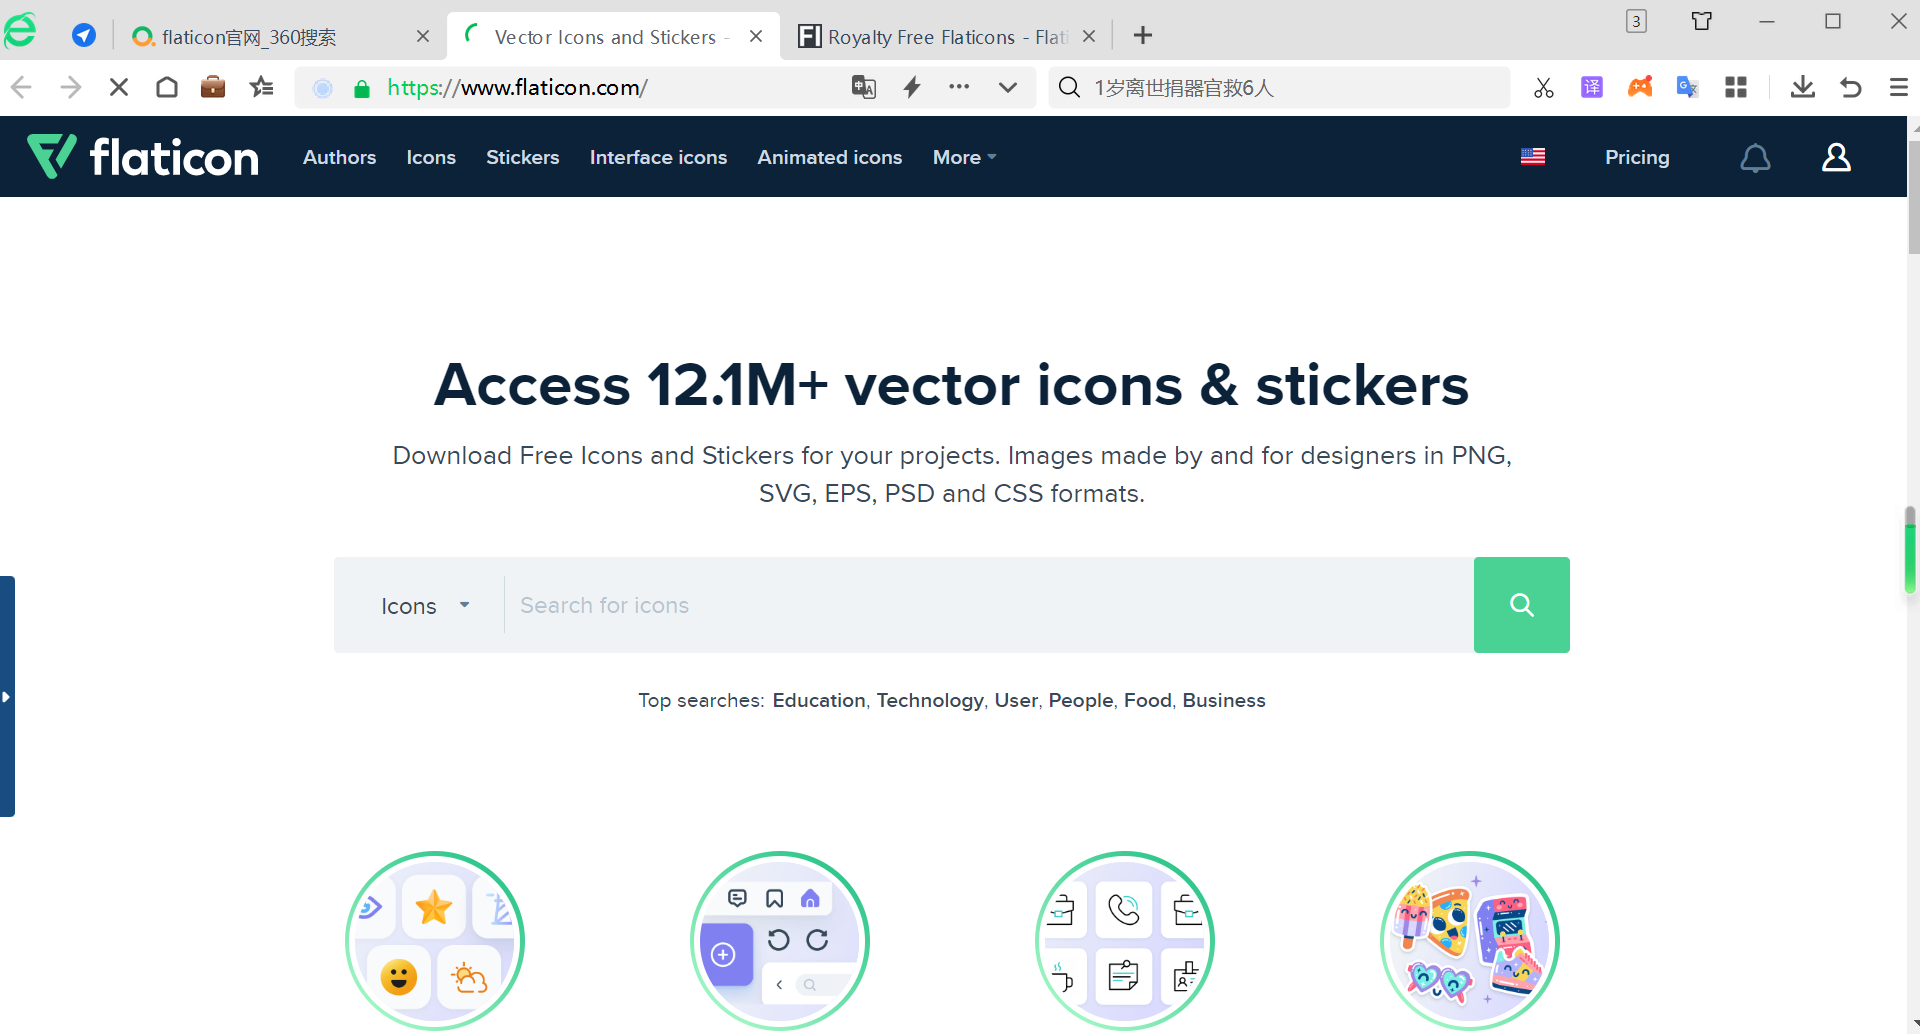Open the Stickers navigation item
Screen dimensions: 1920x1034
click(523, 158)
